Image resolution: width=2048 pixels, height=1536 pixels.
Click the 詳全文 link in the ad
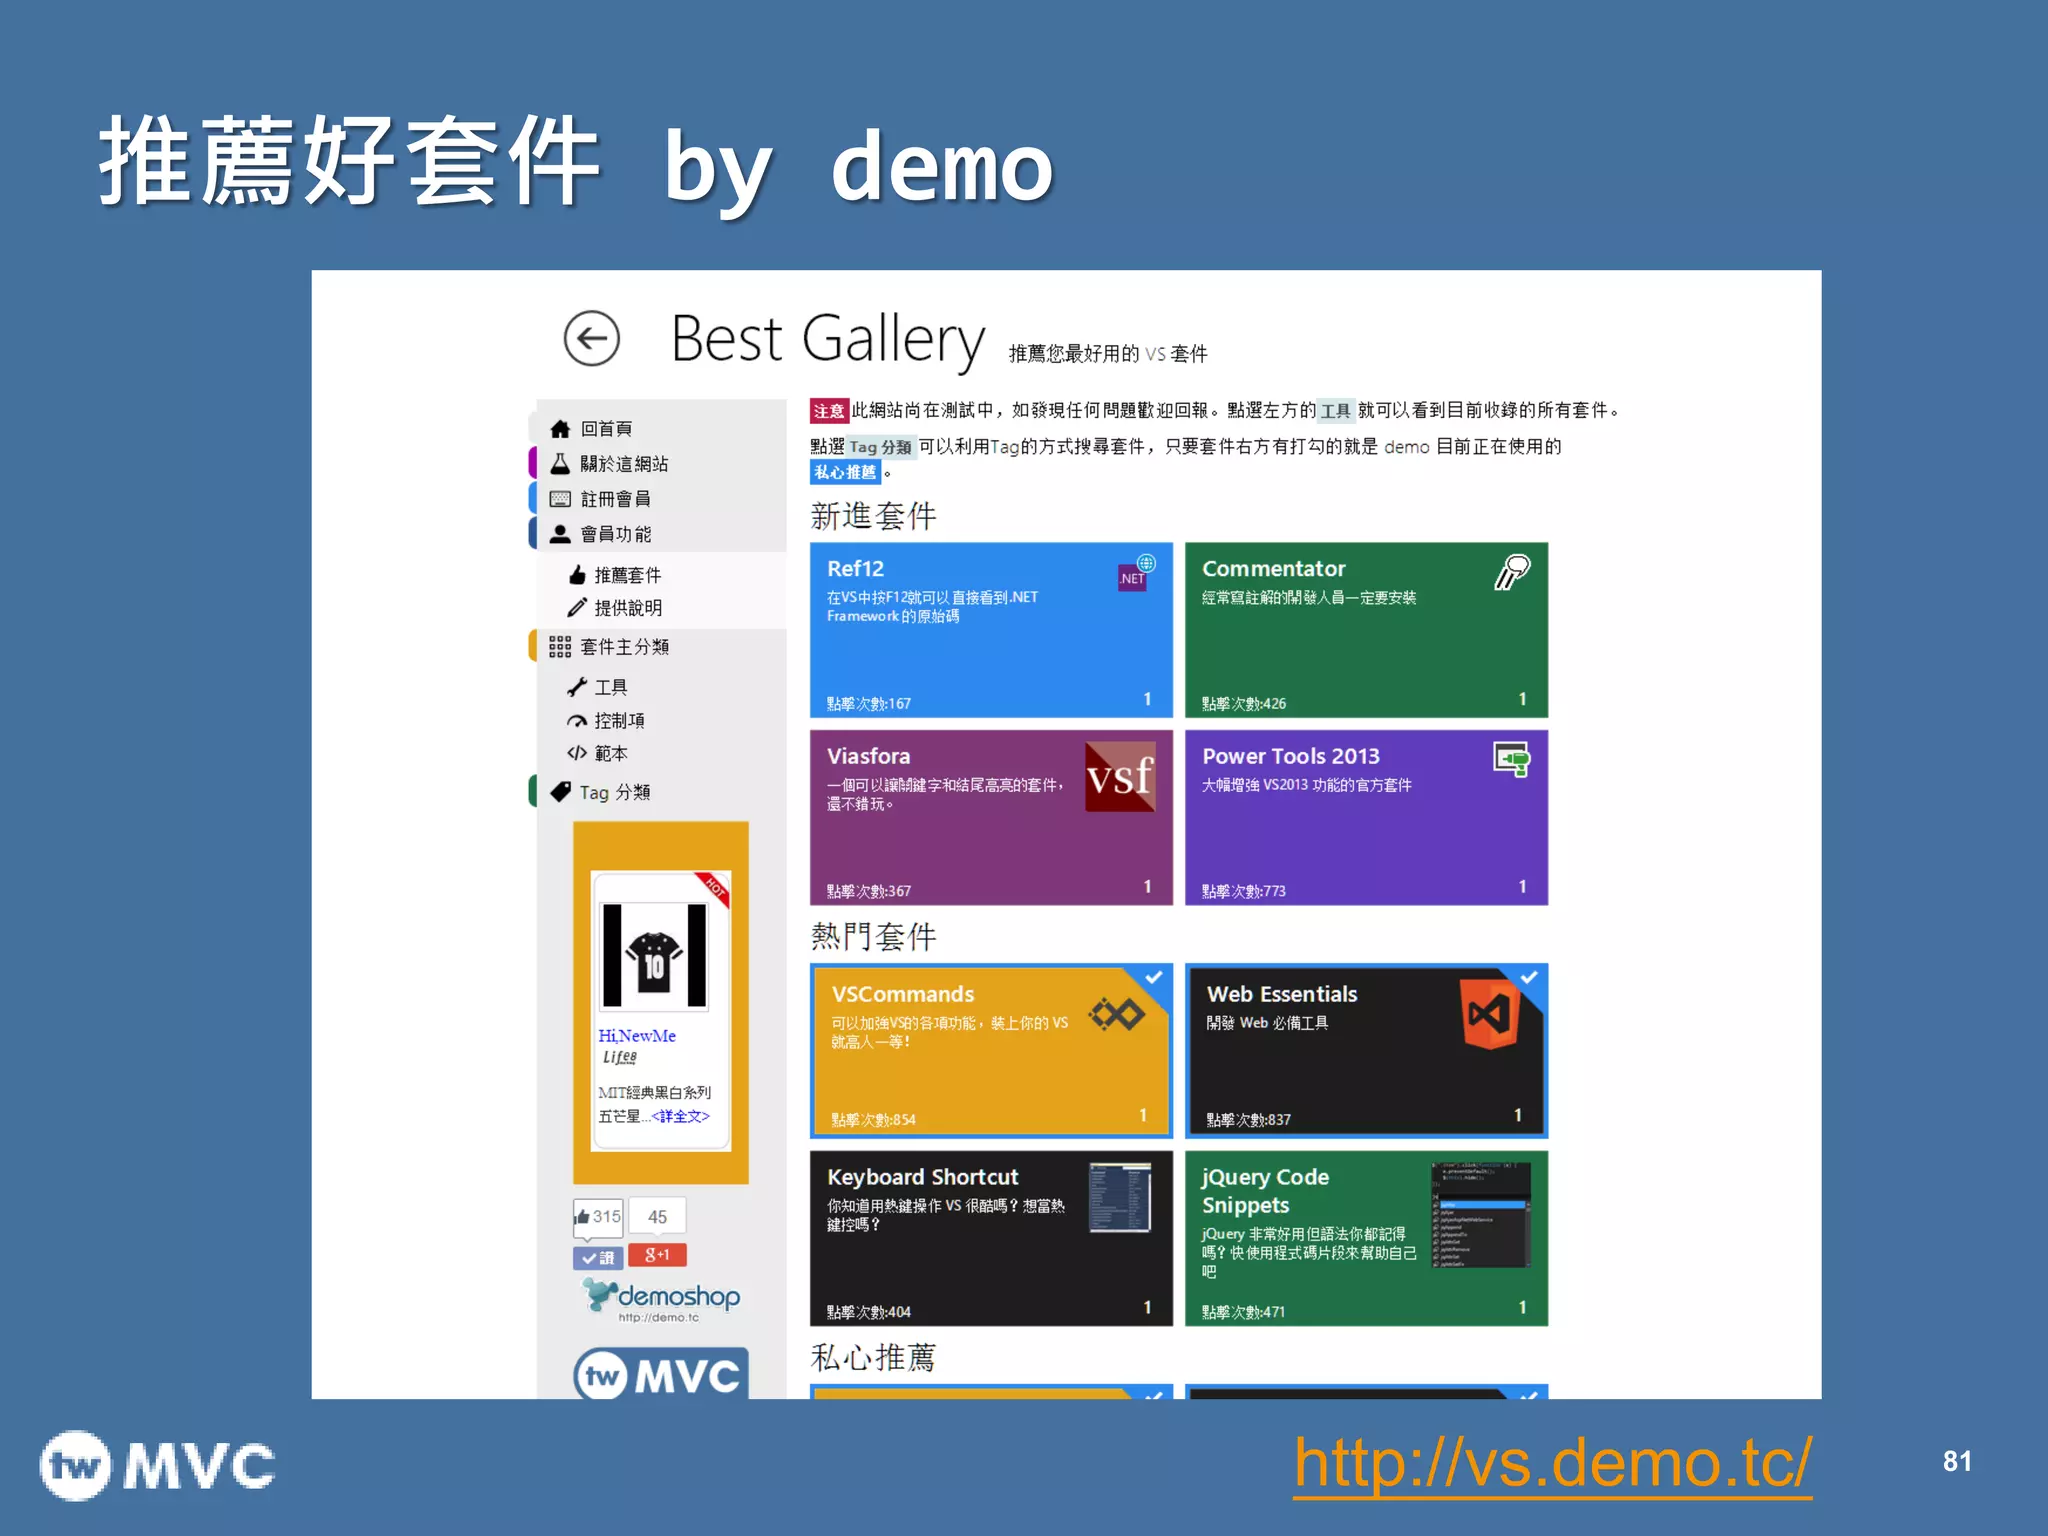[x=680, y=1116]
